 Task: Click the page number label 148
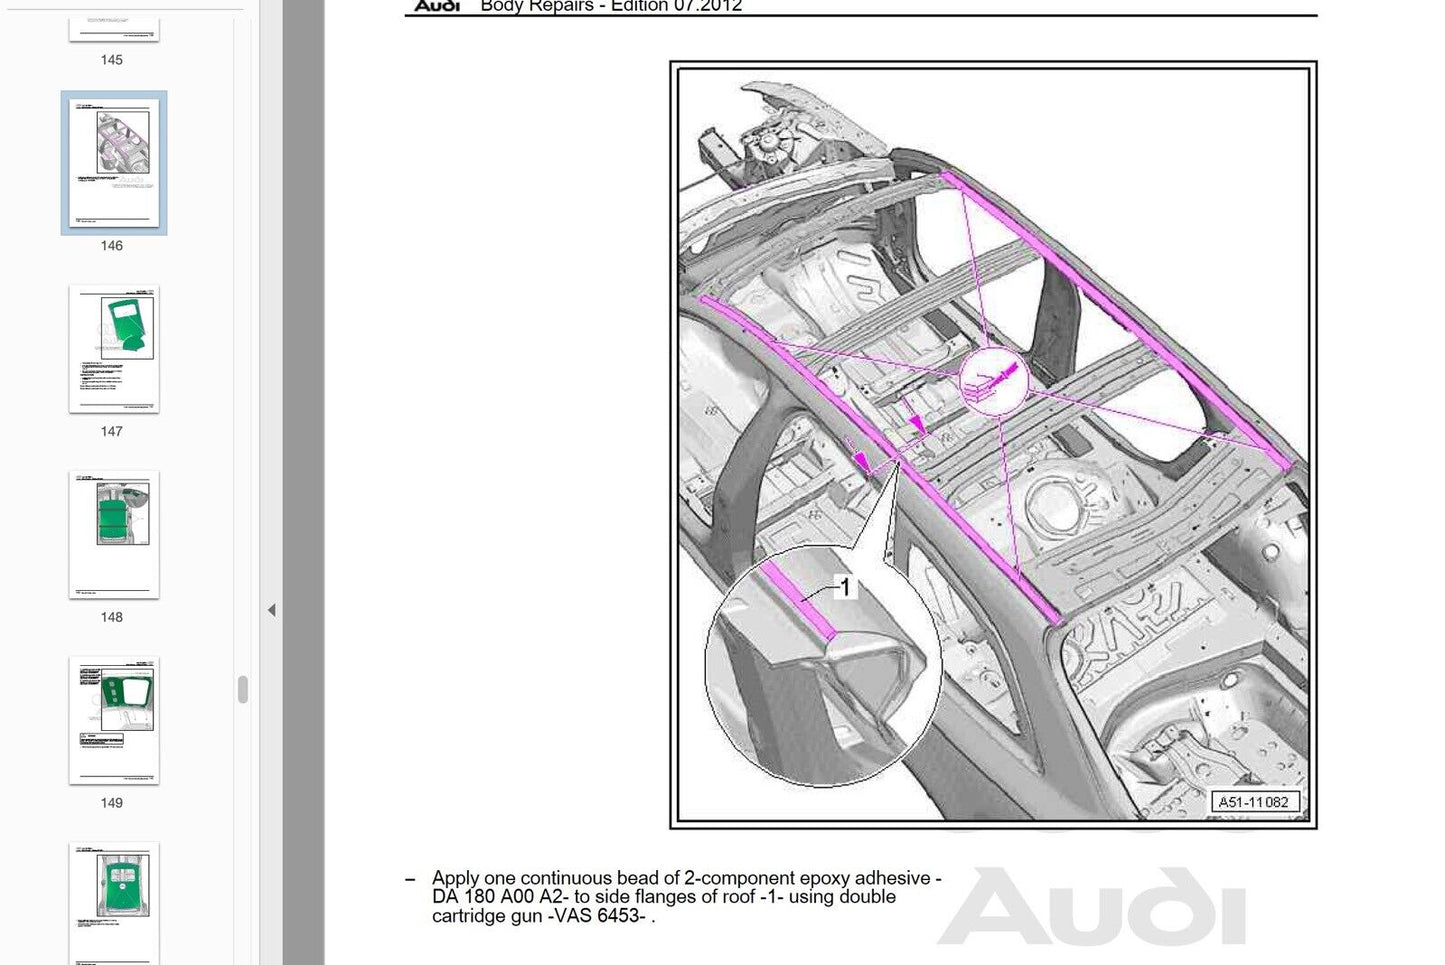112,617
